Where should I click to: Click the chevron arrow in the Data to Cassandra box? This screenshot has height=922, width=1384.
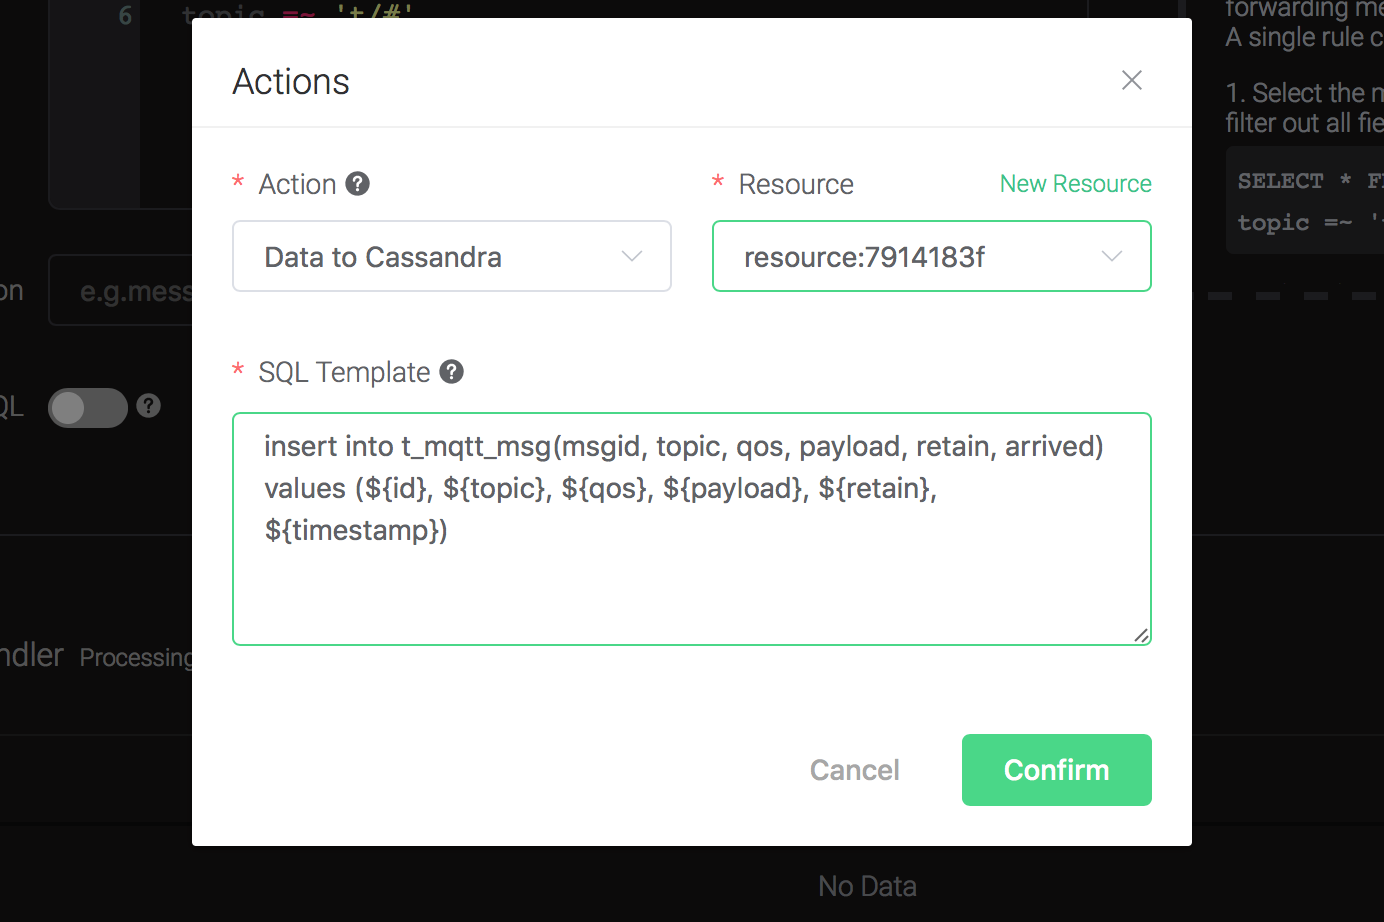(632, 257)
